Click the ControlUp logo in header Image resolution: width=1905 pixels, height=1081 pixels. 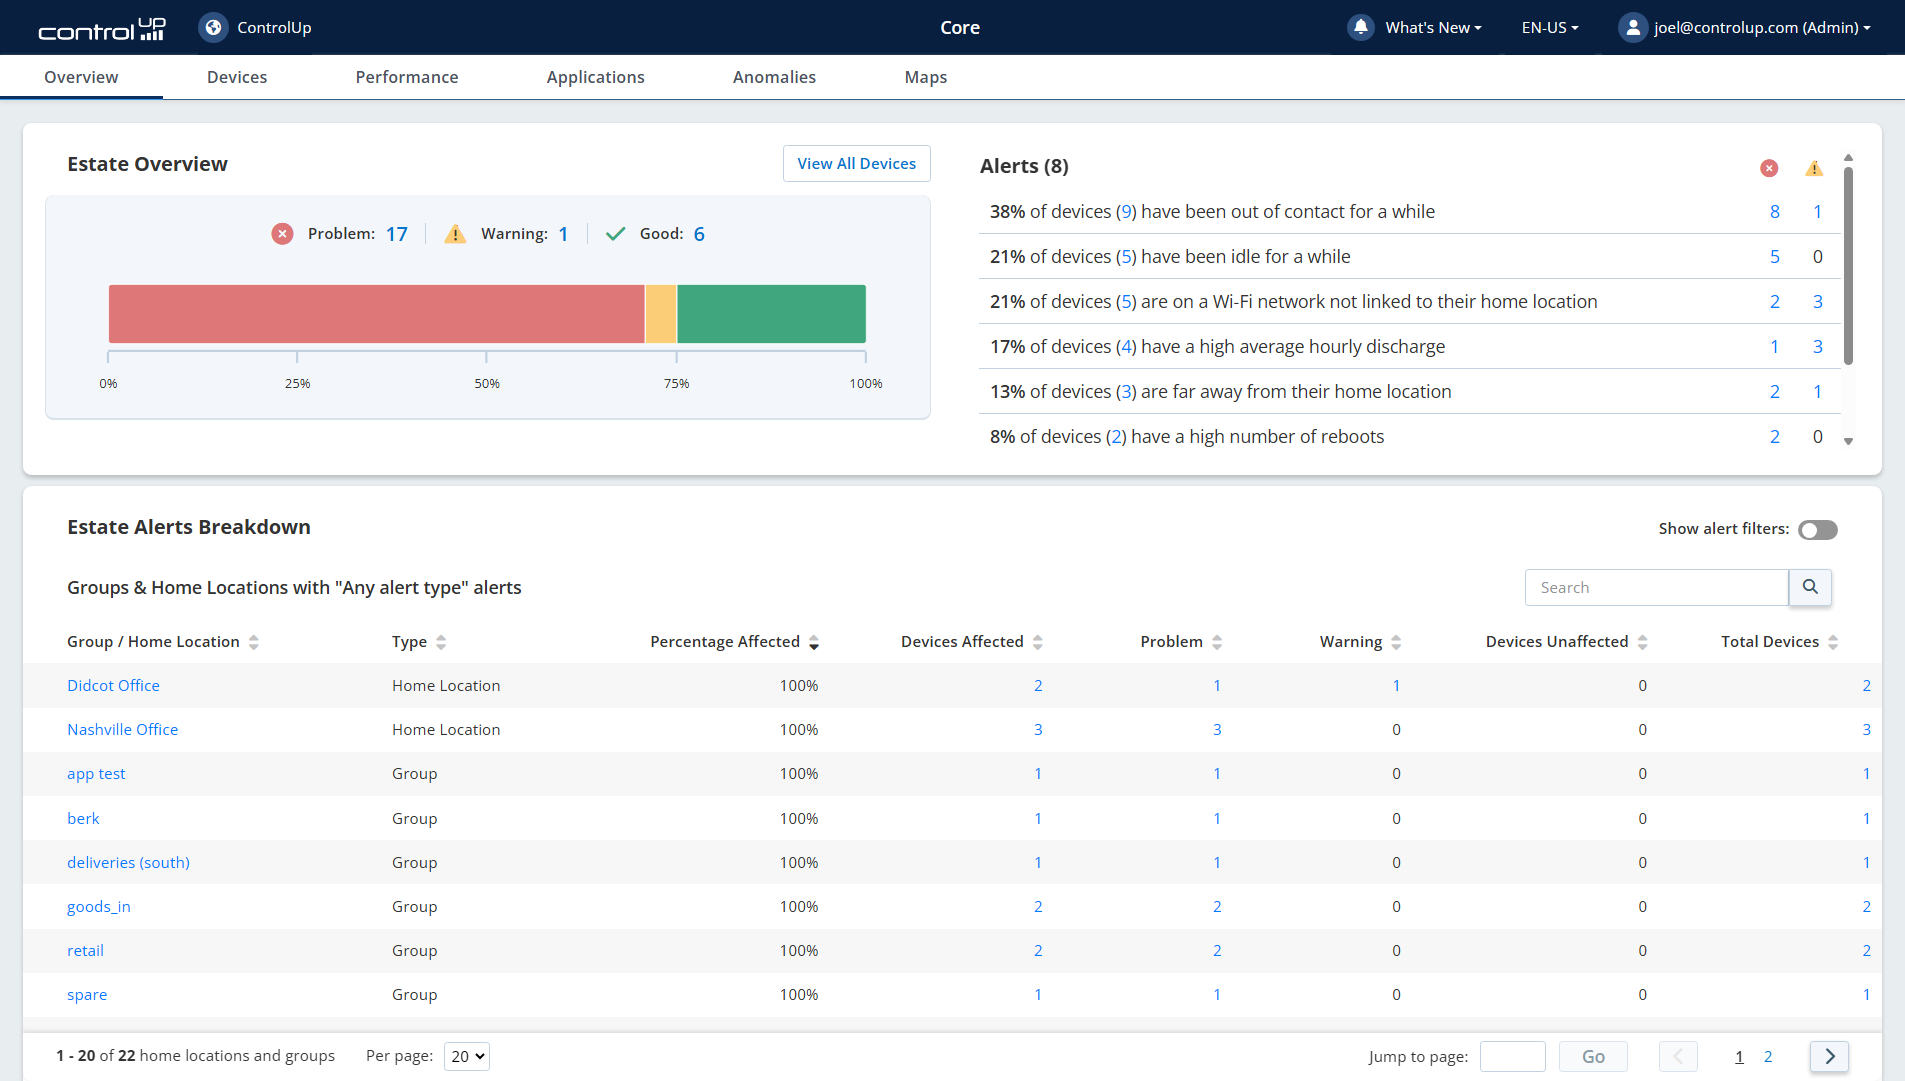[x=101, y=28]
